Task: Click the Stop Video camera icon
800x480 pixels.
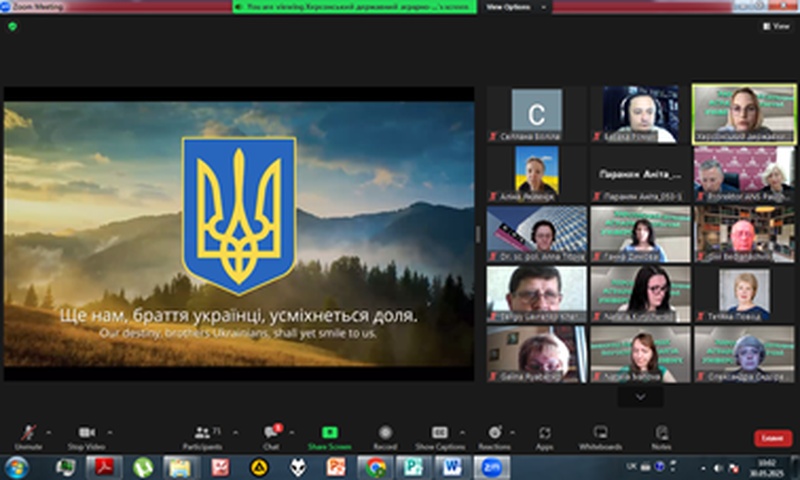Action: click(x=86, y=433)
